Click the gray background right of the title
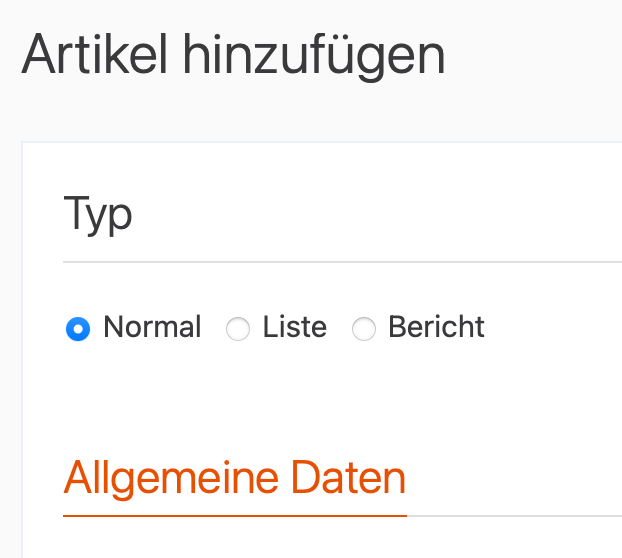 (540, 56)
